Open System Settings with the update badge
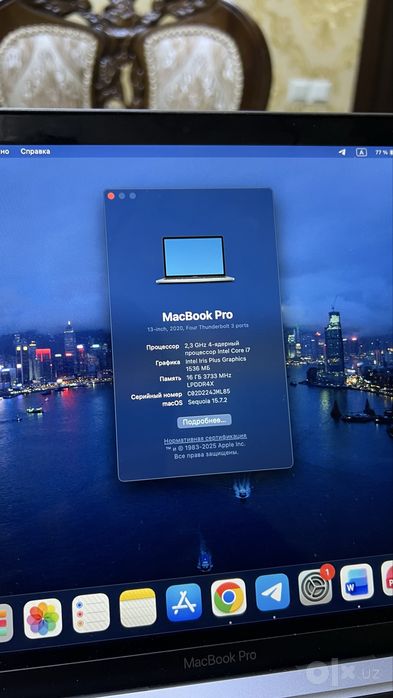The height and width of the screenshot is (698, 393). point(315,587)
